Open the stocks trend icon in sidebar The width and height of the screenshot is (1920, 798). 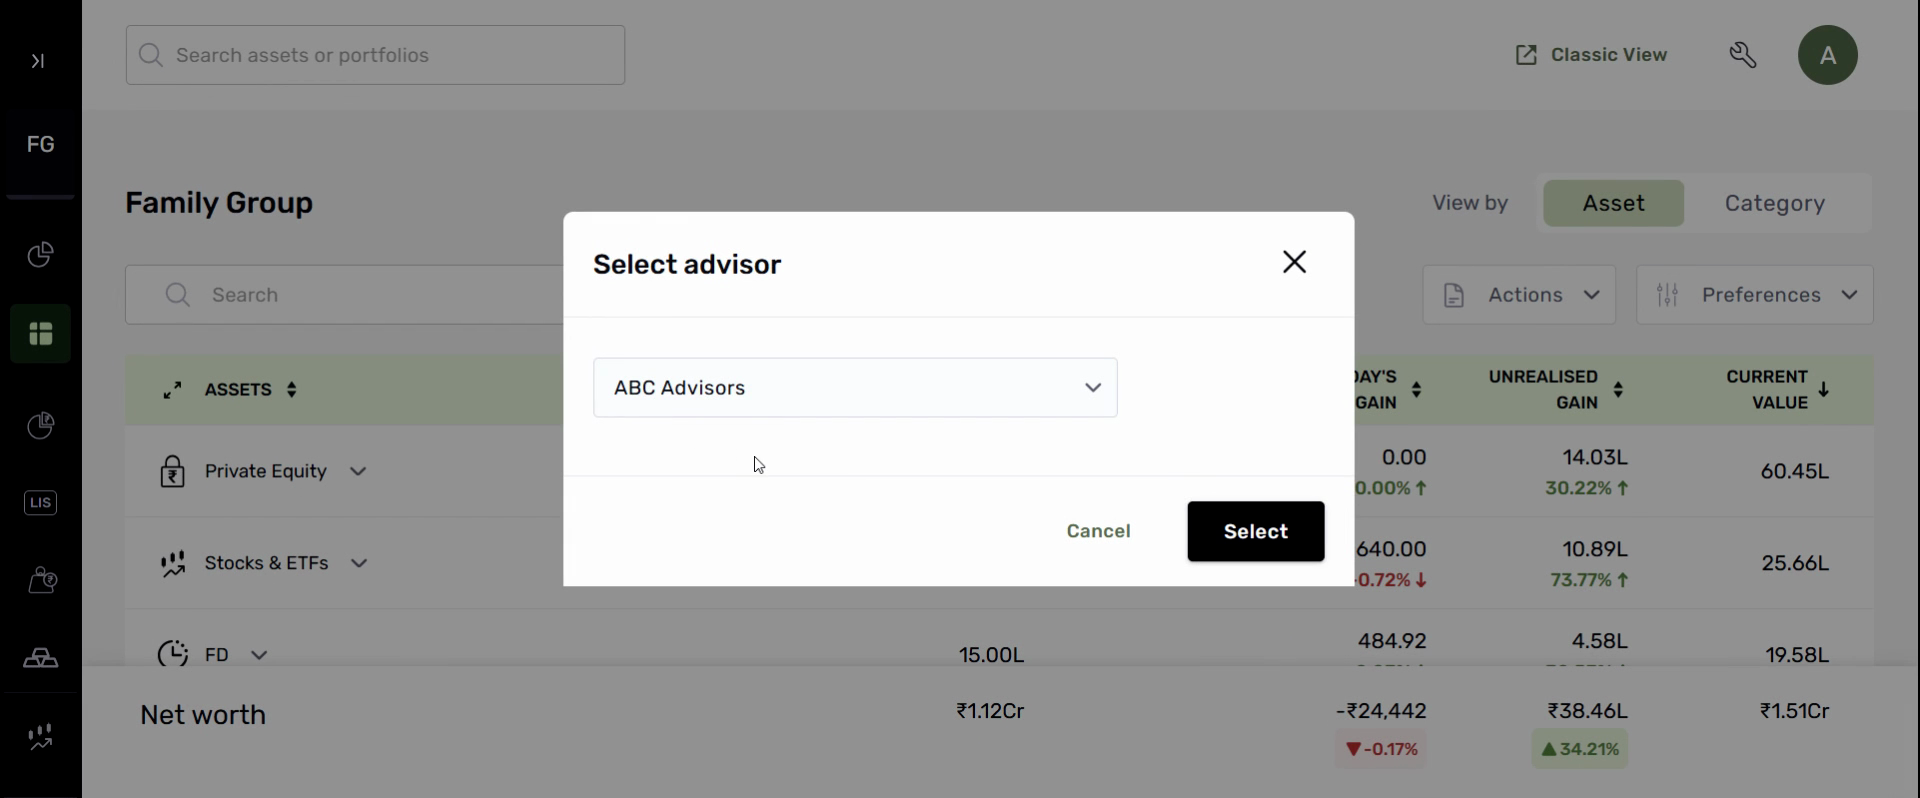(40, 738)
